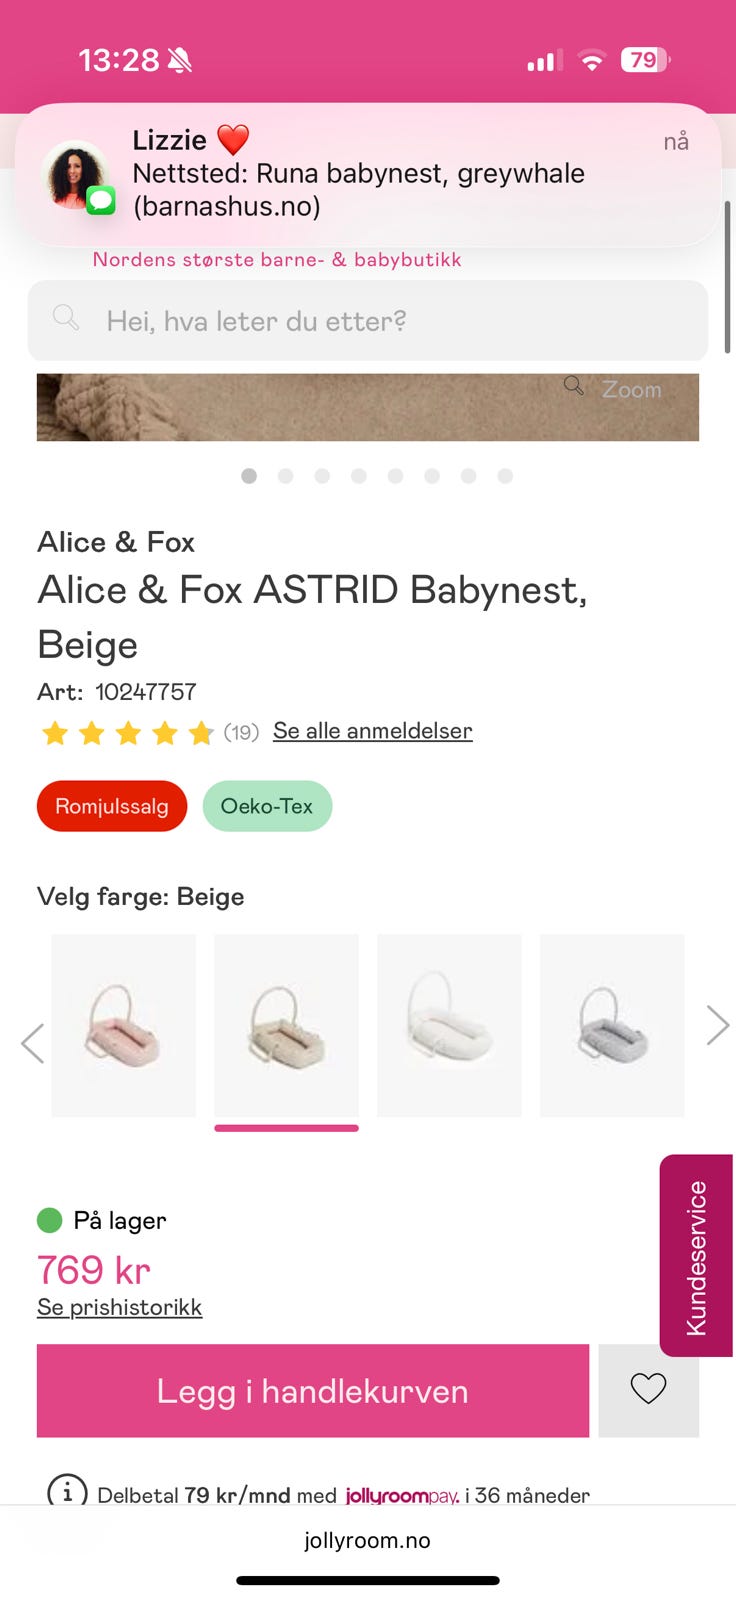Viewport: 736px width, 1600px height.
Task: Tap Lizzie's avatar in notification
Action: coord(76,175)
